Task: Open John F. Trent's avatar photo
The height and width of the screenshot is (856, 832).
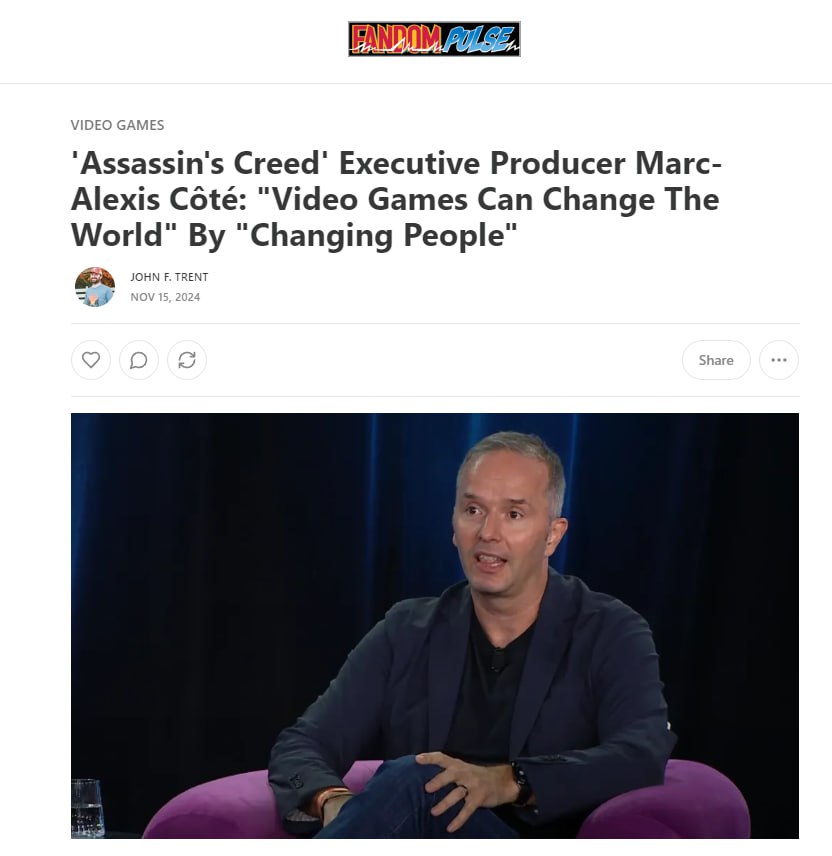Action: click(x=95, y=287)
